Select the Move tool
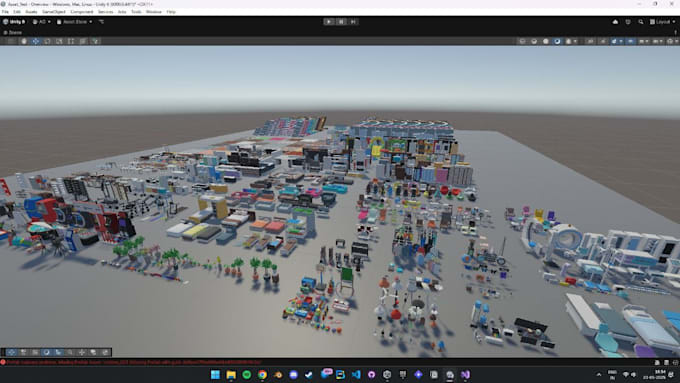This screenshot has width=680, height=383. pos(36,41)
